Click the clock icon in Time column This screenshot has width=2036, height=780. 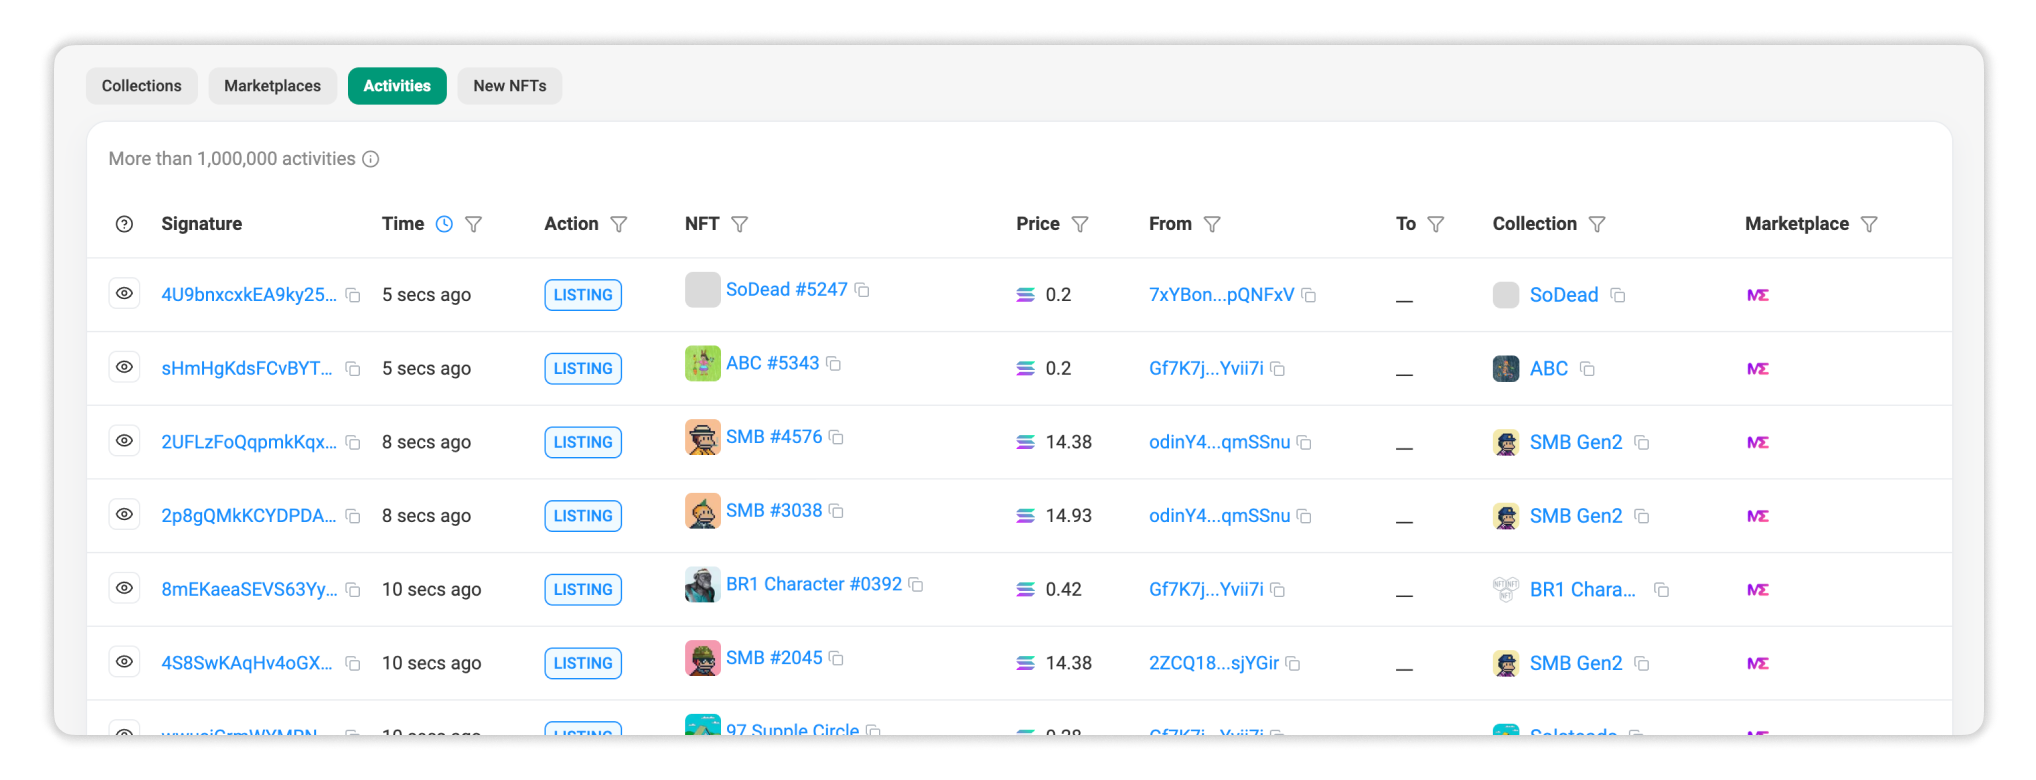pyautogui.click(x=444, y=224)
